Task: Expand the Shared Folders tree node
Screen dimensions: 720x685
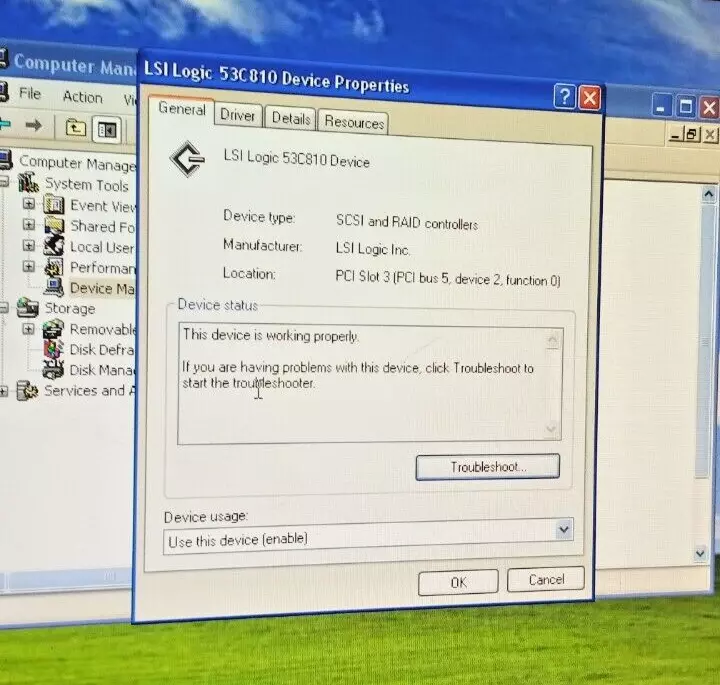Action: point(29,226)
